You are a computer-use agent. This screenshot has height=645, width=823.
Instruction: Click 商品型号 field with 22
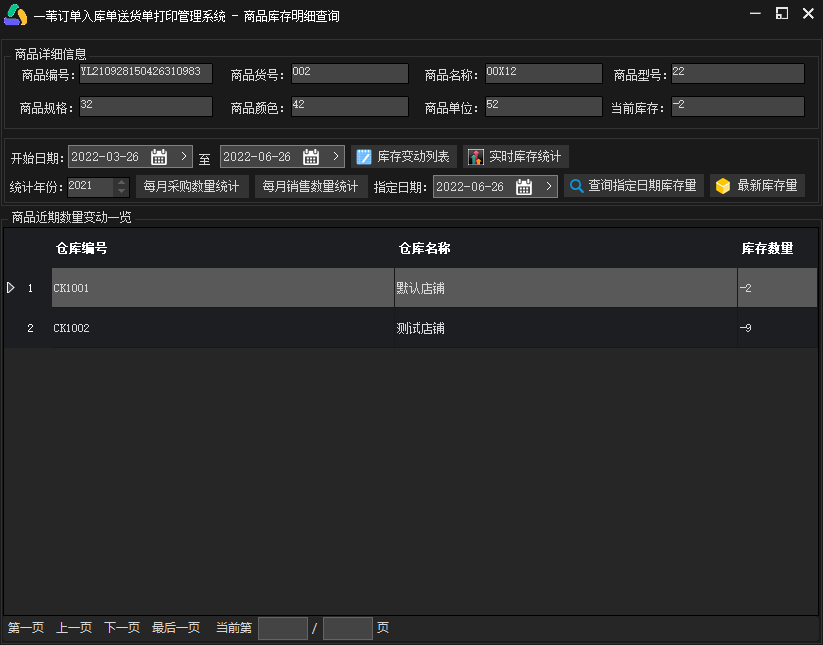tap(738, 73)
